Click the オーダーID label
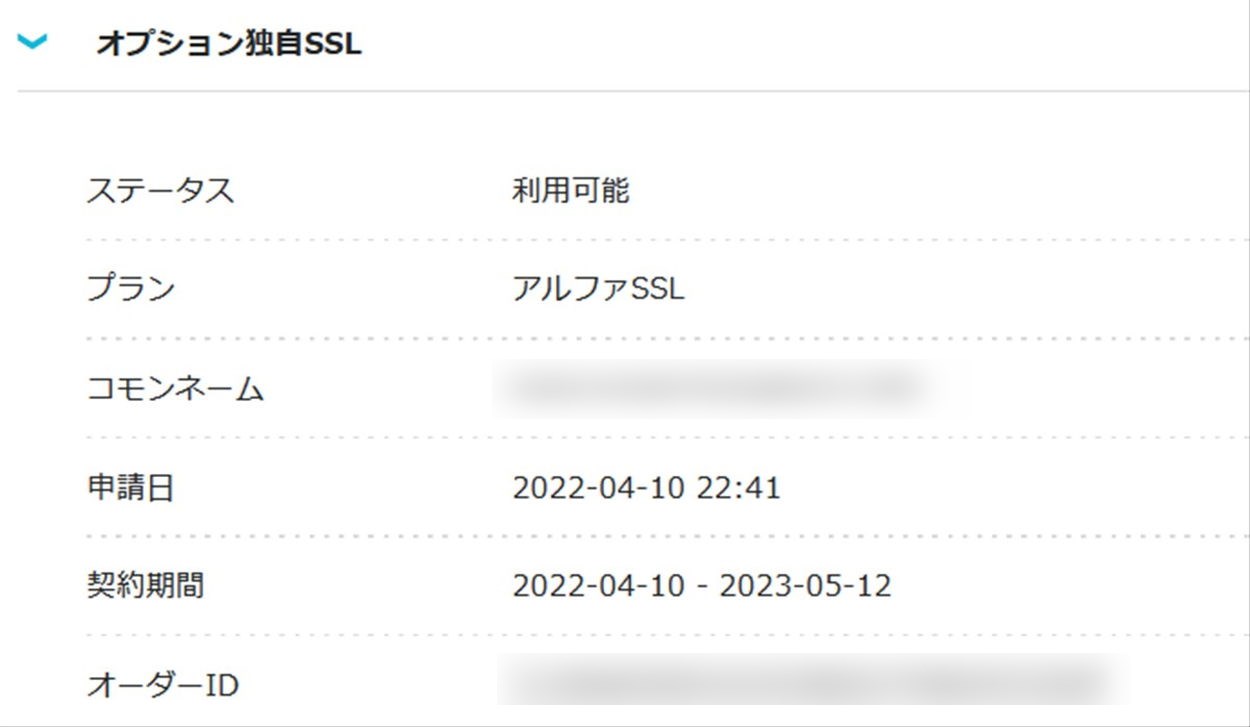This screenshot has height=727, width=1250. coord(163,686)
